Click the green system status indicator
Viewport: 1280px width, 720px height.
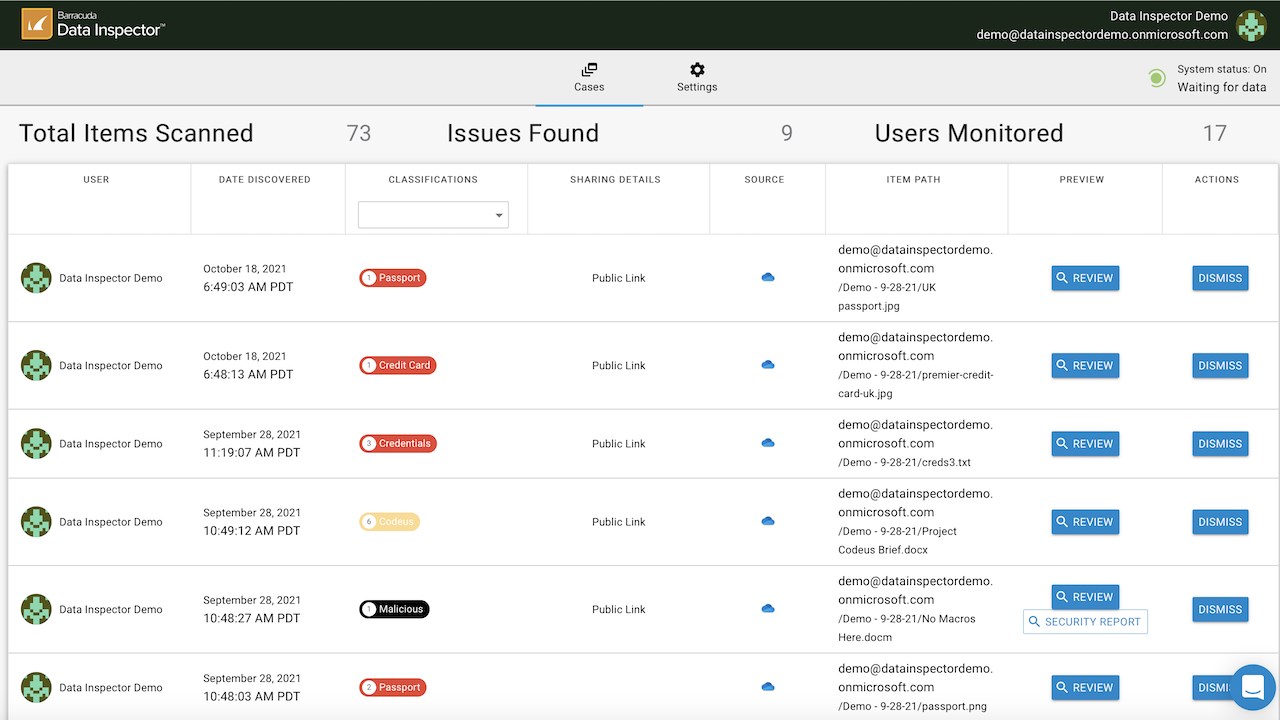coord(1157,78)
